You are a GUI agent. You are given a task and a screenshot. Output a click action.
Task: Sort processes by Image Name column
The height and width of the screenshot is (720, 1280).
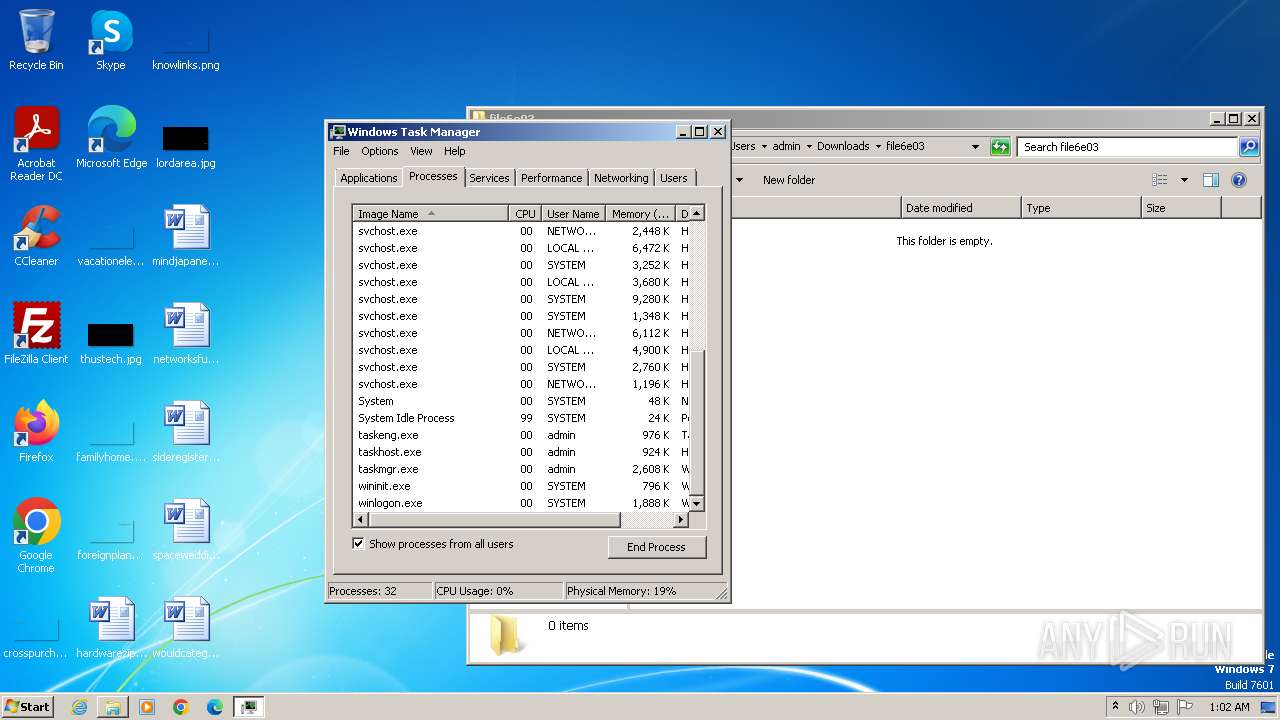(430, 214)
